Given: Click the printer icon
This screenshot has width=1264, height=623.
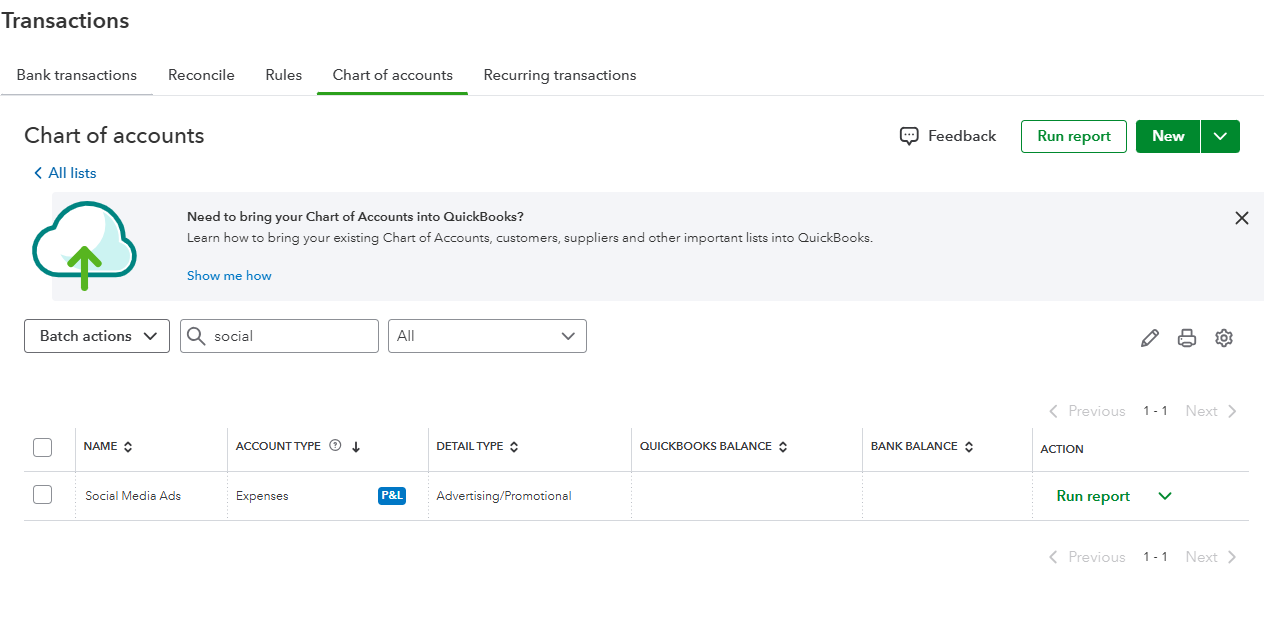Looking at the screenshot, I should coord(1187,338).
